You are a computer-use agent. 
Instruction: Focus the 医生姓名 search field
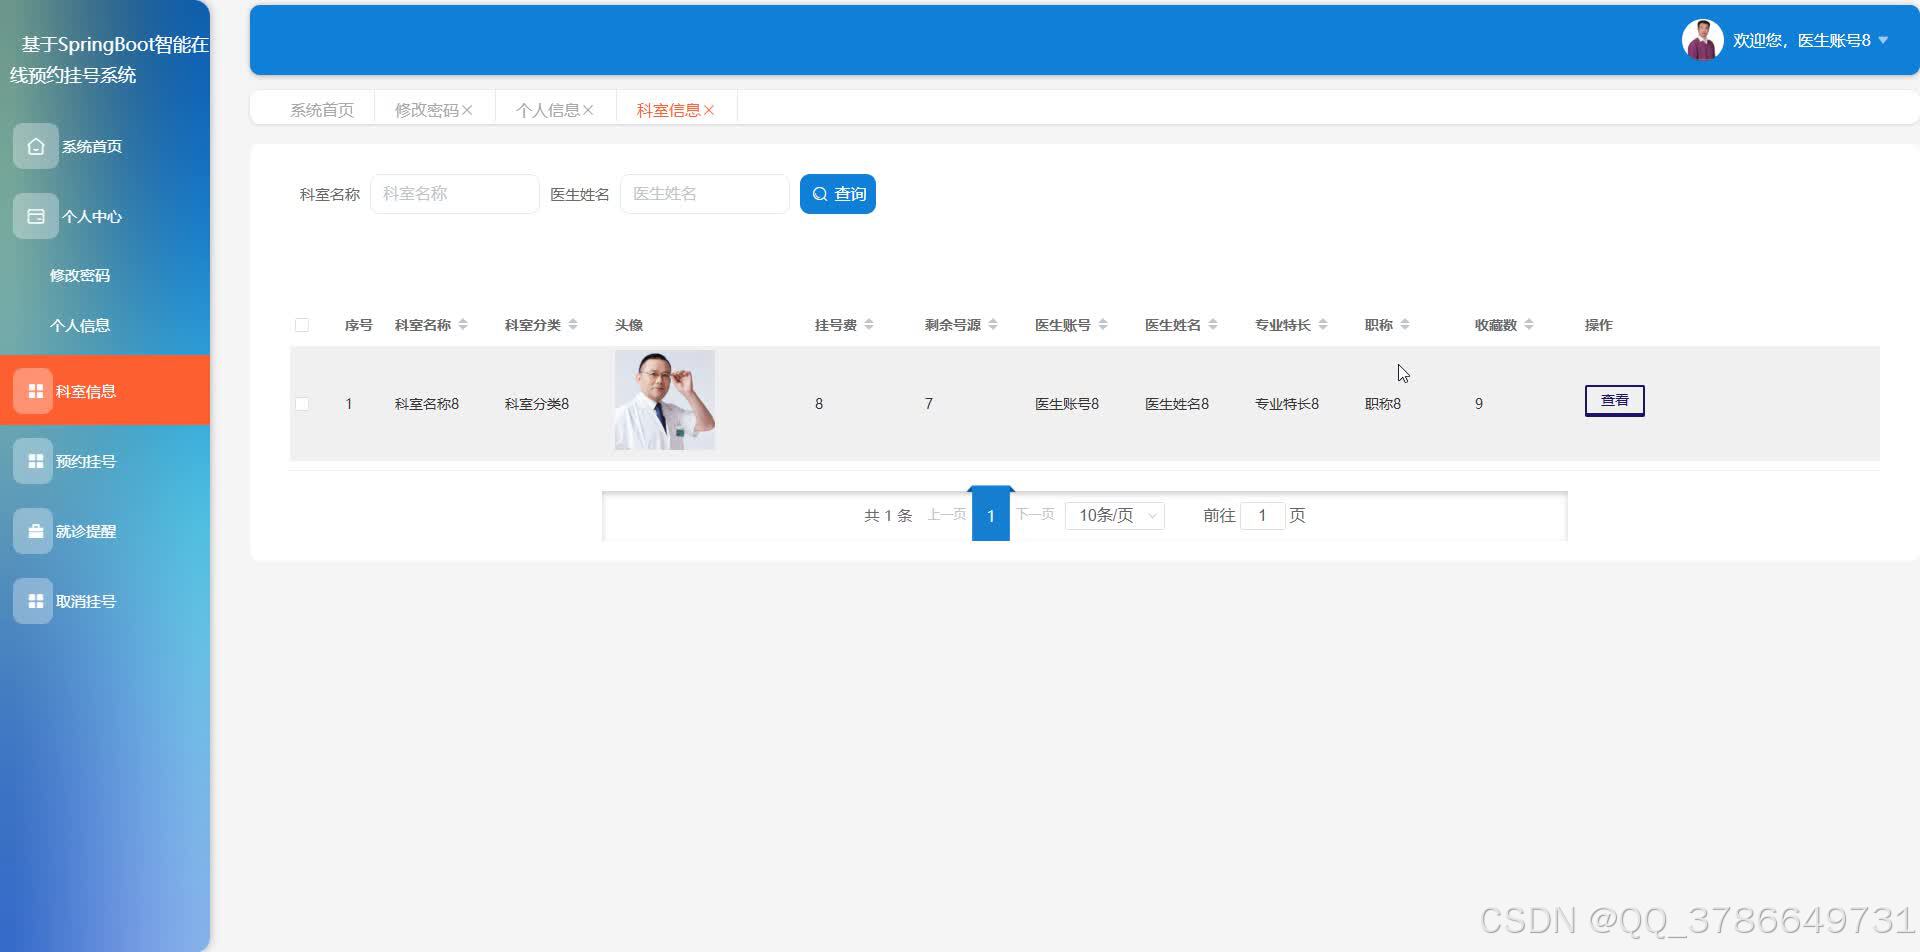tap(705, 194)
